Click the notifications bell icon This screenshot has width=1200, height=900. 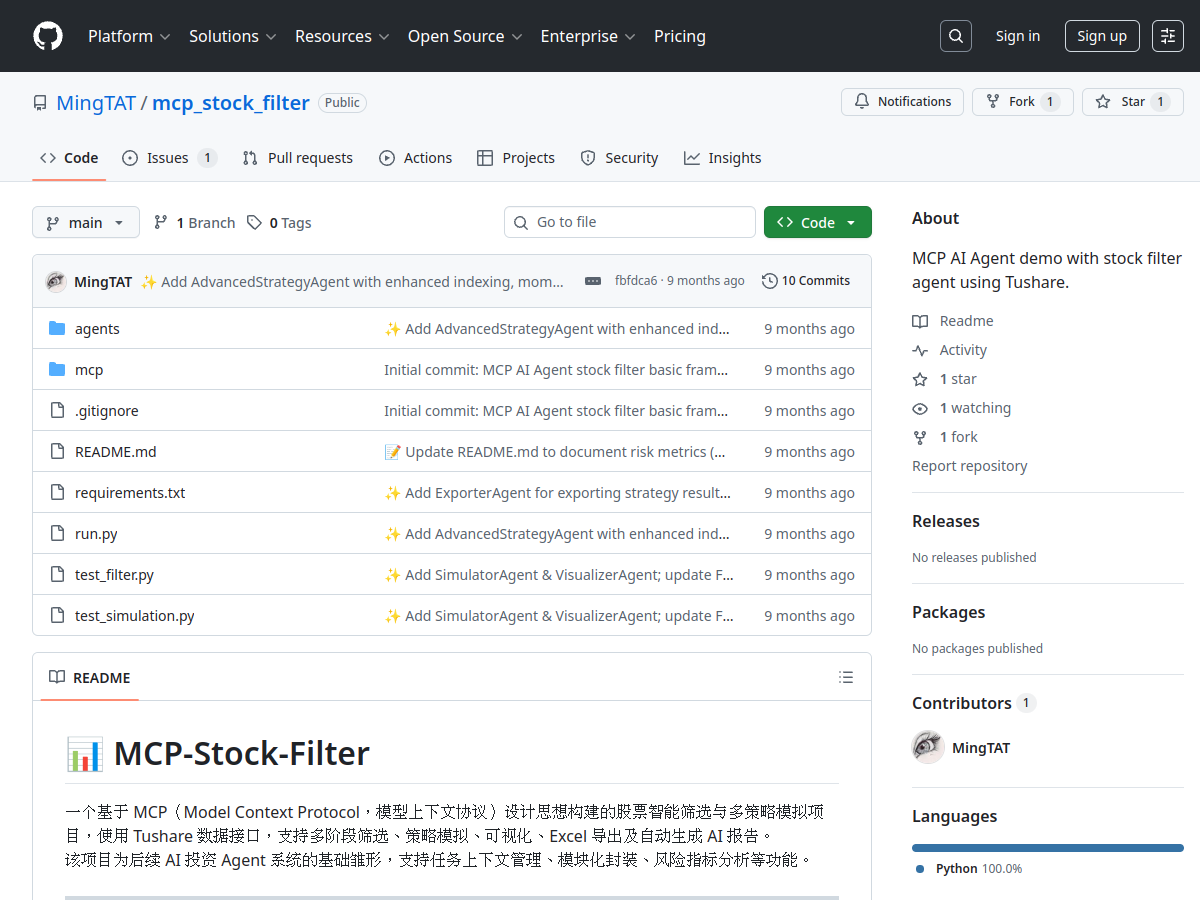(x=861, y=101)
